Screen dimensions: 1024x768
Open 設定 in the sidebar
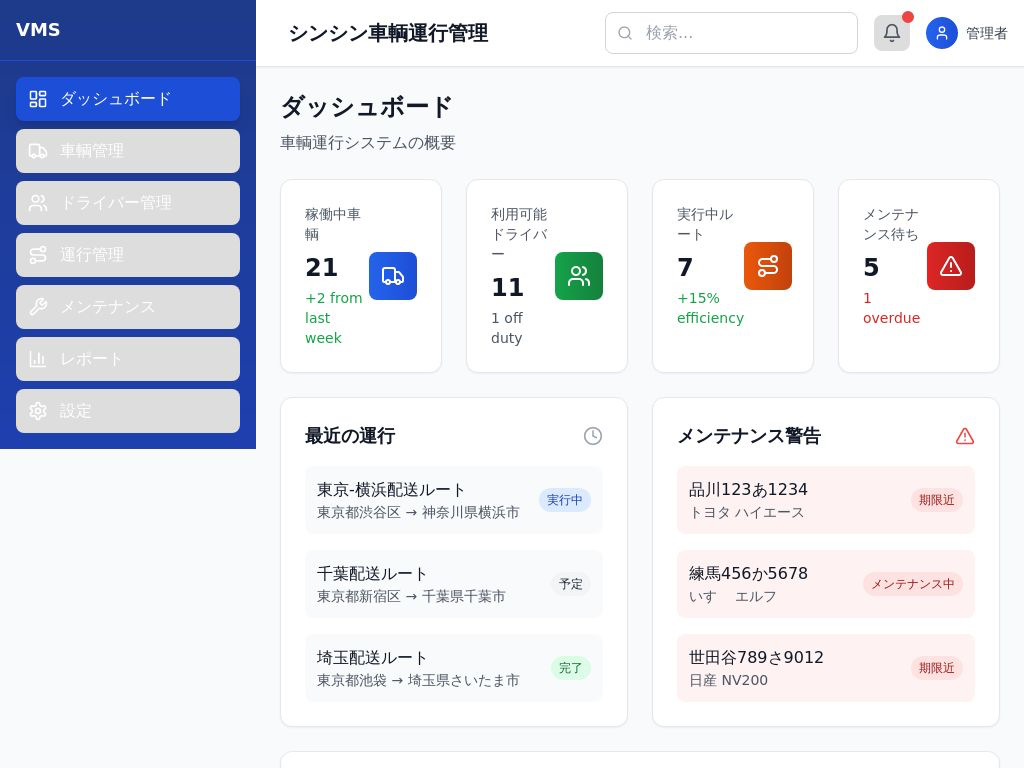tap(128, 411)
